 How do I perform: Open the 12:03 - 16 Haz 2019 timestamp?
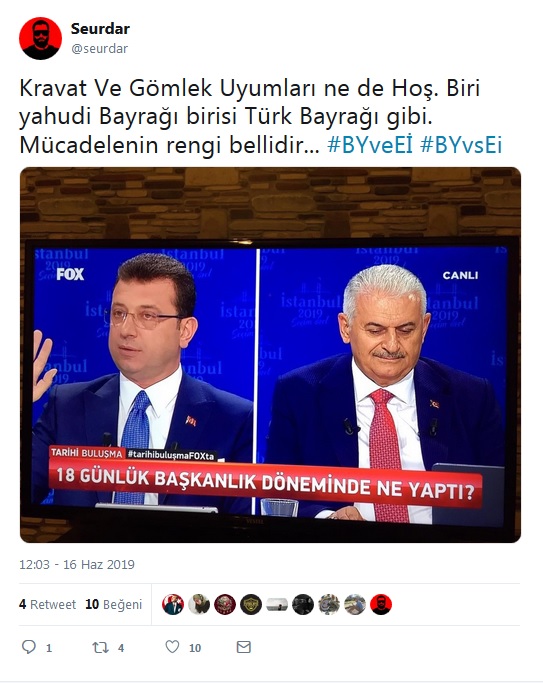[x=77, y=565]
